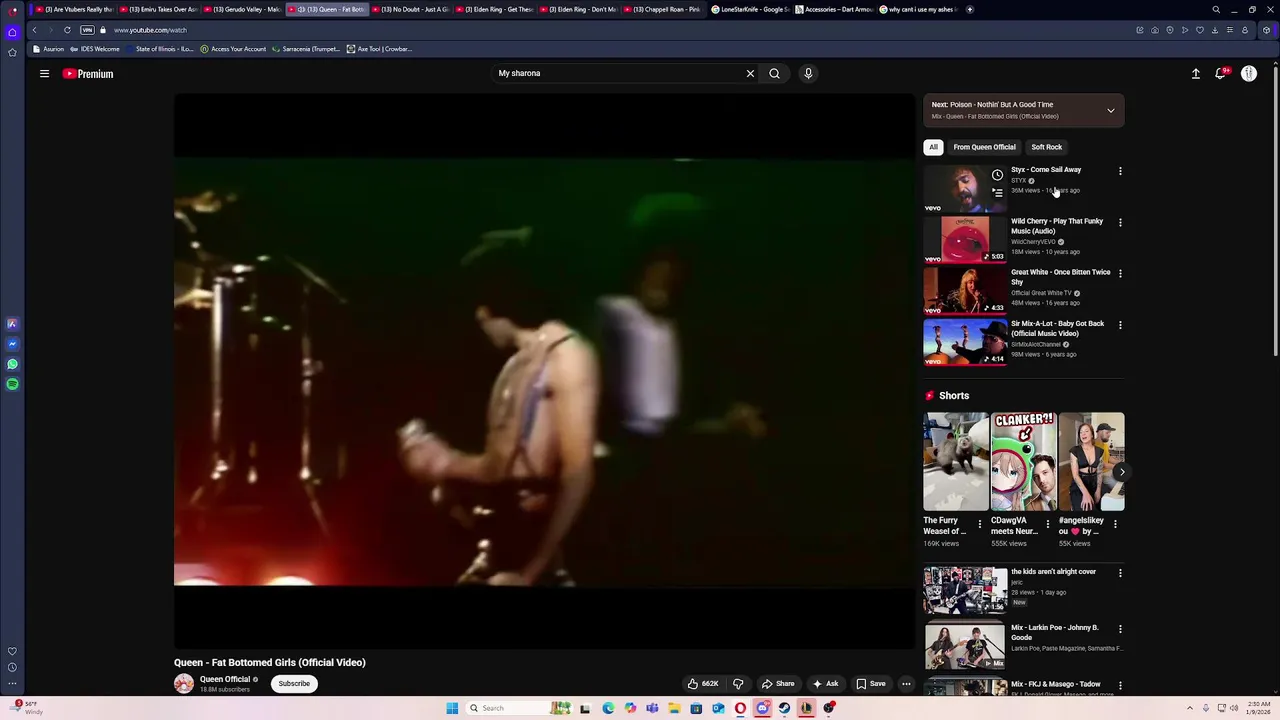
Task: Open 'Sarracenia (Trumpet...' bookmark
Action: point(306,49)
